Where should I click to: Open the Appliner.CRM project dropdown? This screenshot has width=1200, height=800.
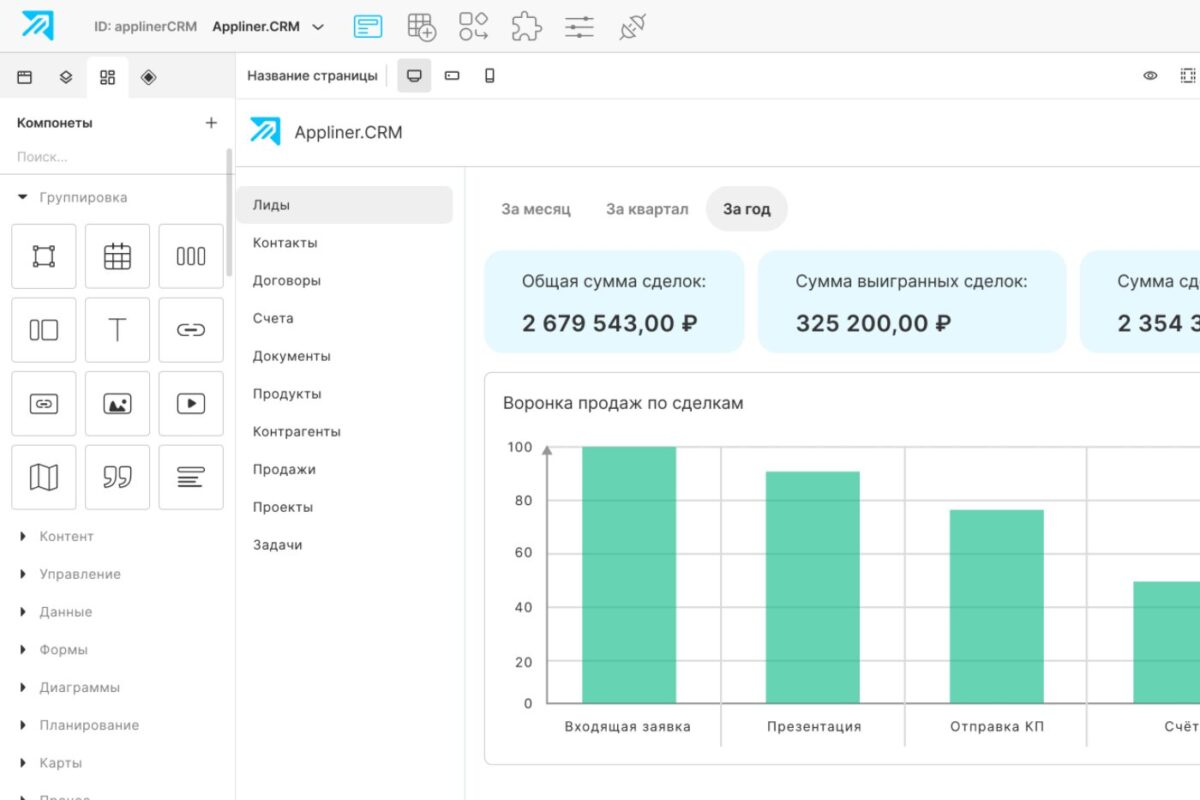tap(268, 27)
